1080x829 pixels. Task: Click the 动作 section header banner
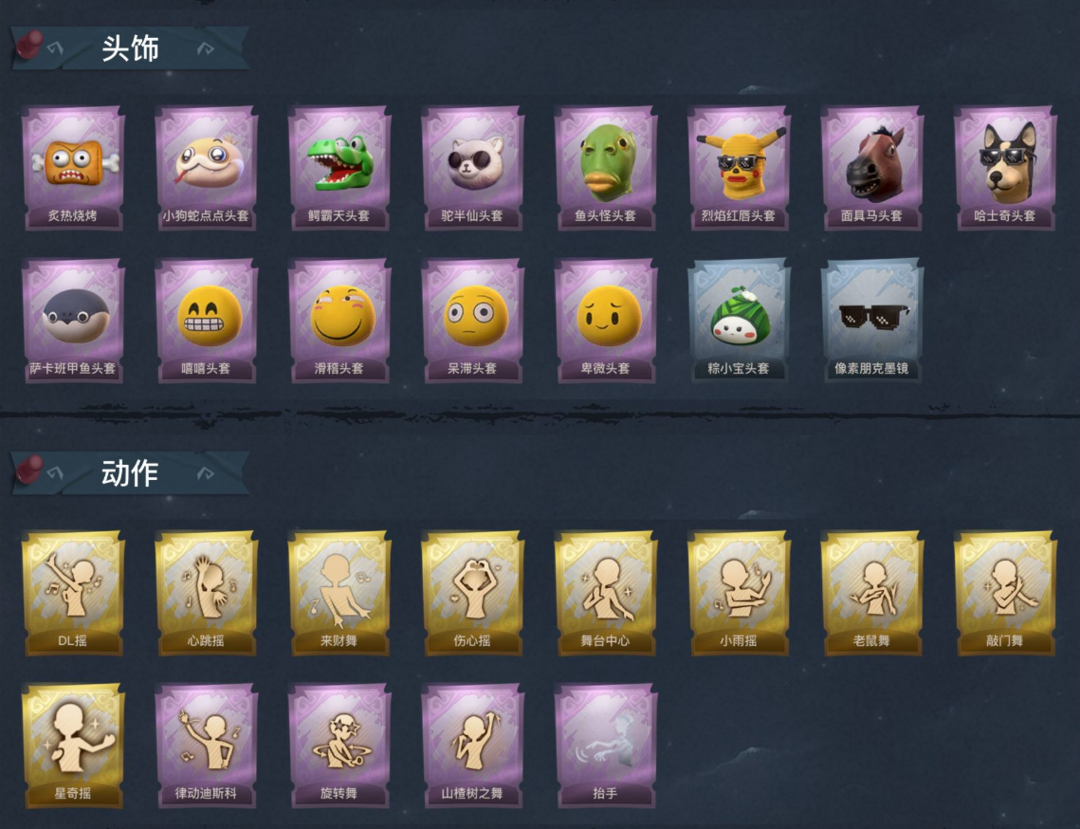click(130, 473)
